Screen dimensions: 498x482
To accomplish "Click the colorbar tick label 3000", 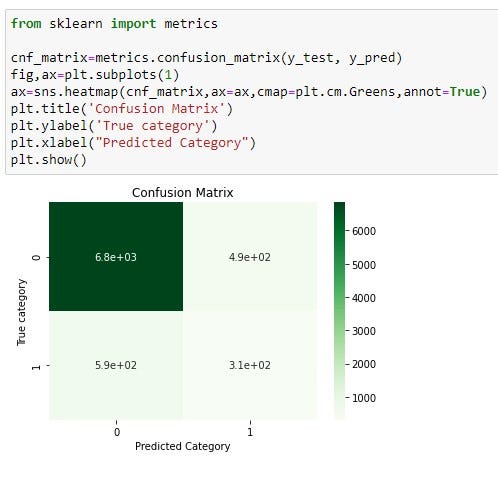I will tap(364, 331).
